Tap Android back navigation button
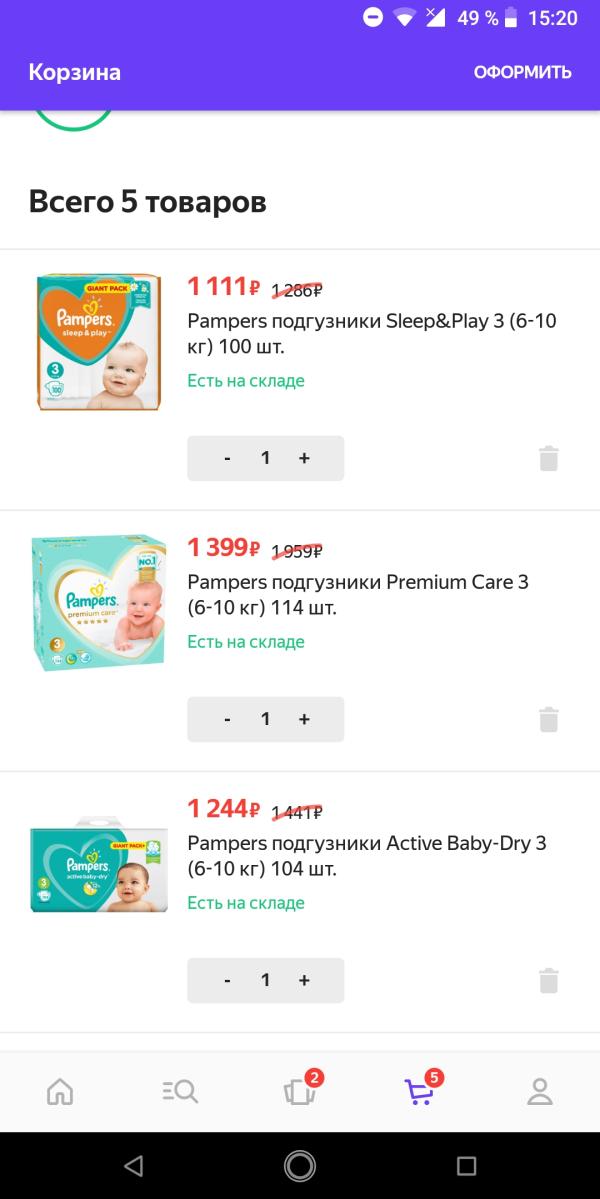This screenshot has height=1199, width=600. pyautogui.click(x=134, y=1165)
